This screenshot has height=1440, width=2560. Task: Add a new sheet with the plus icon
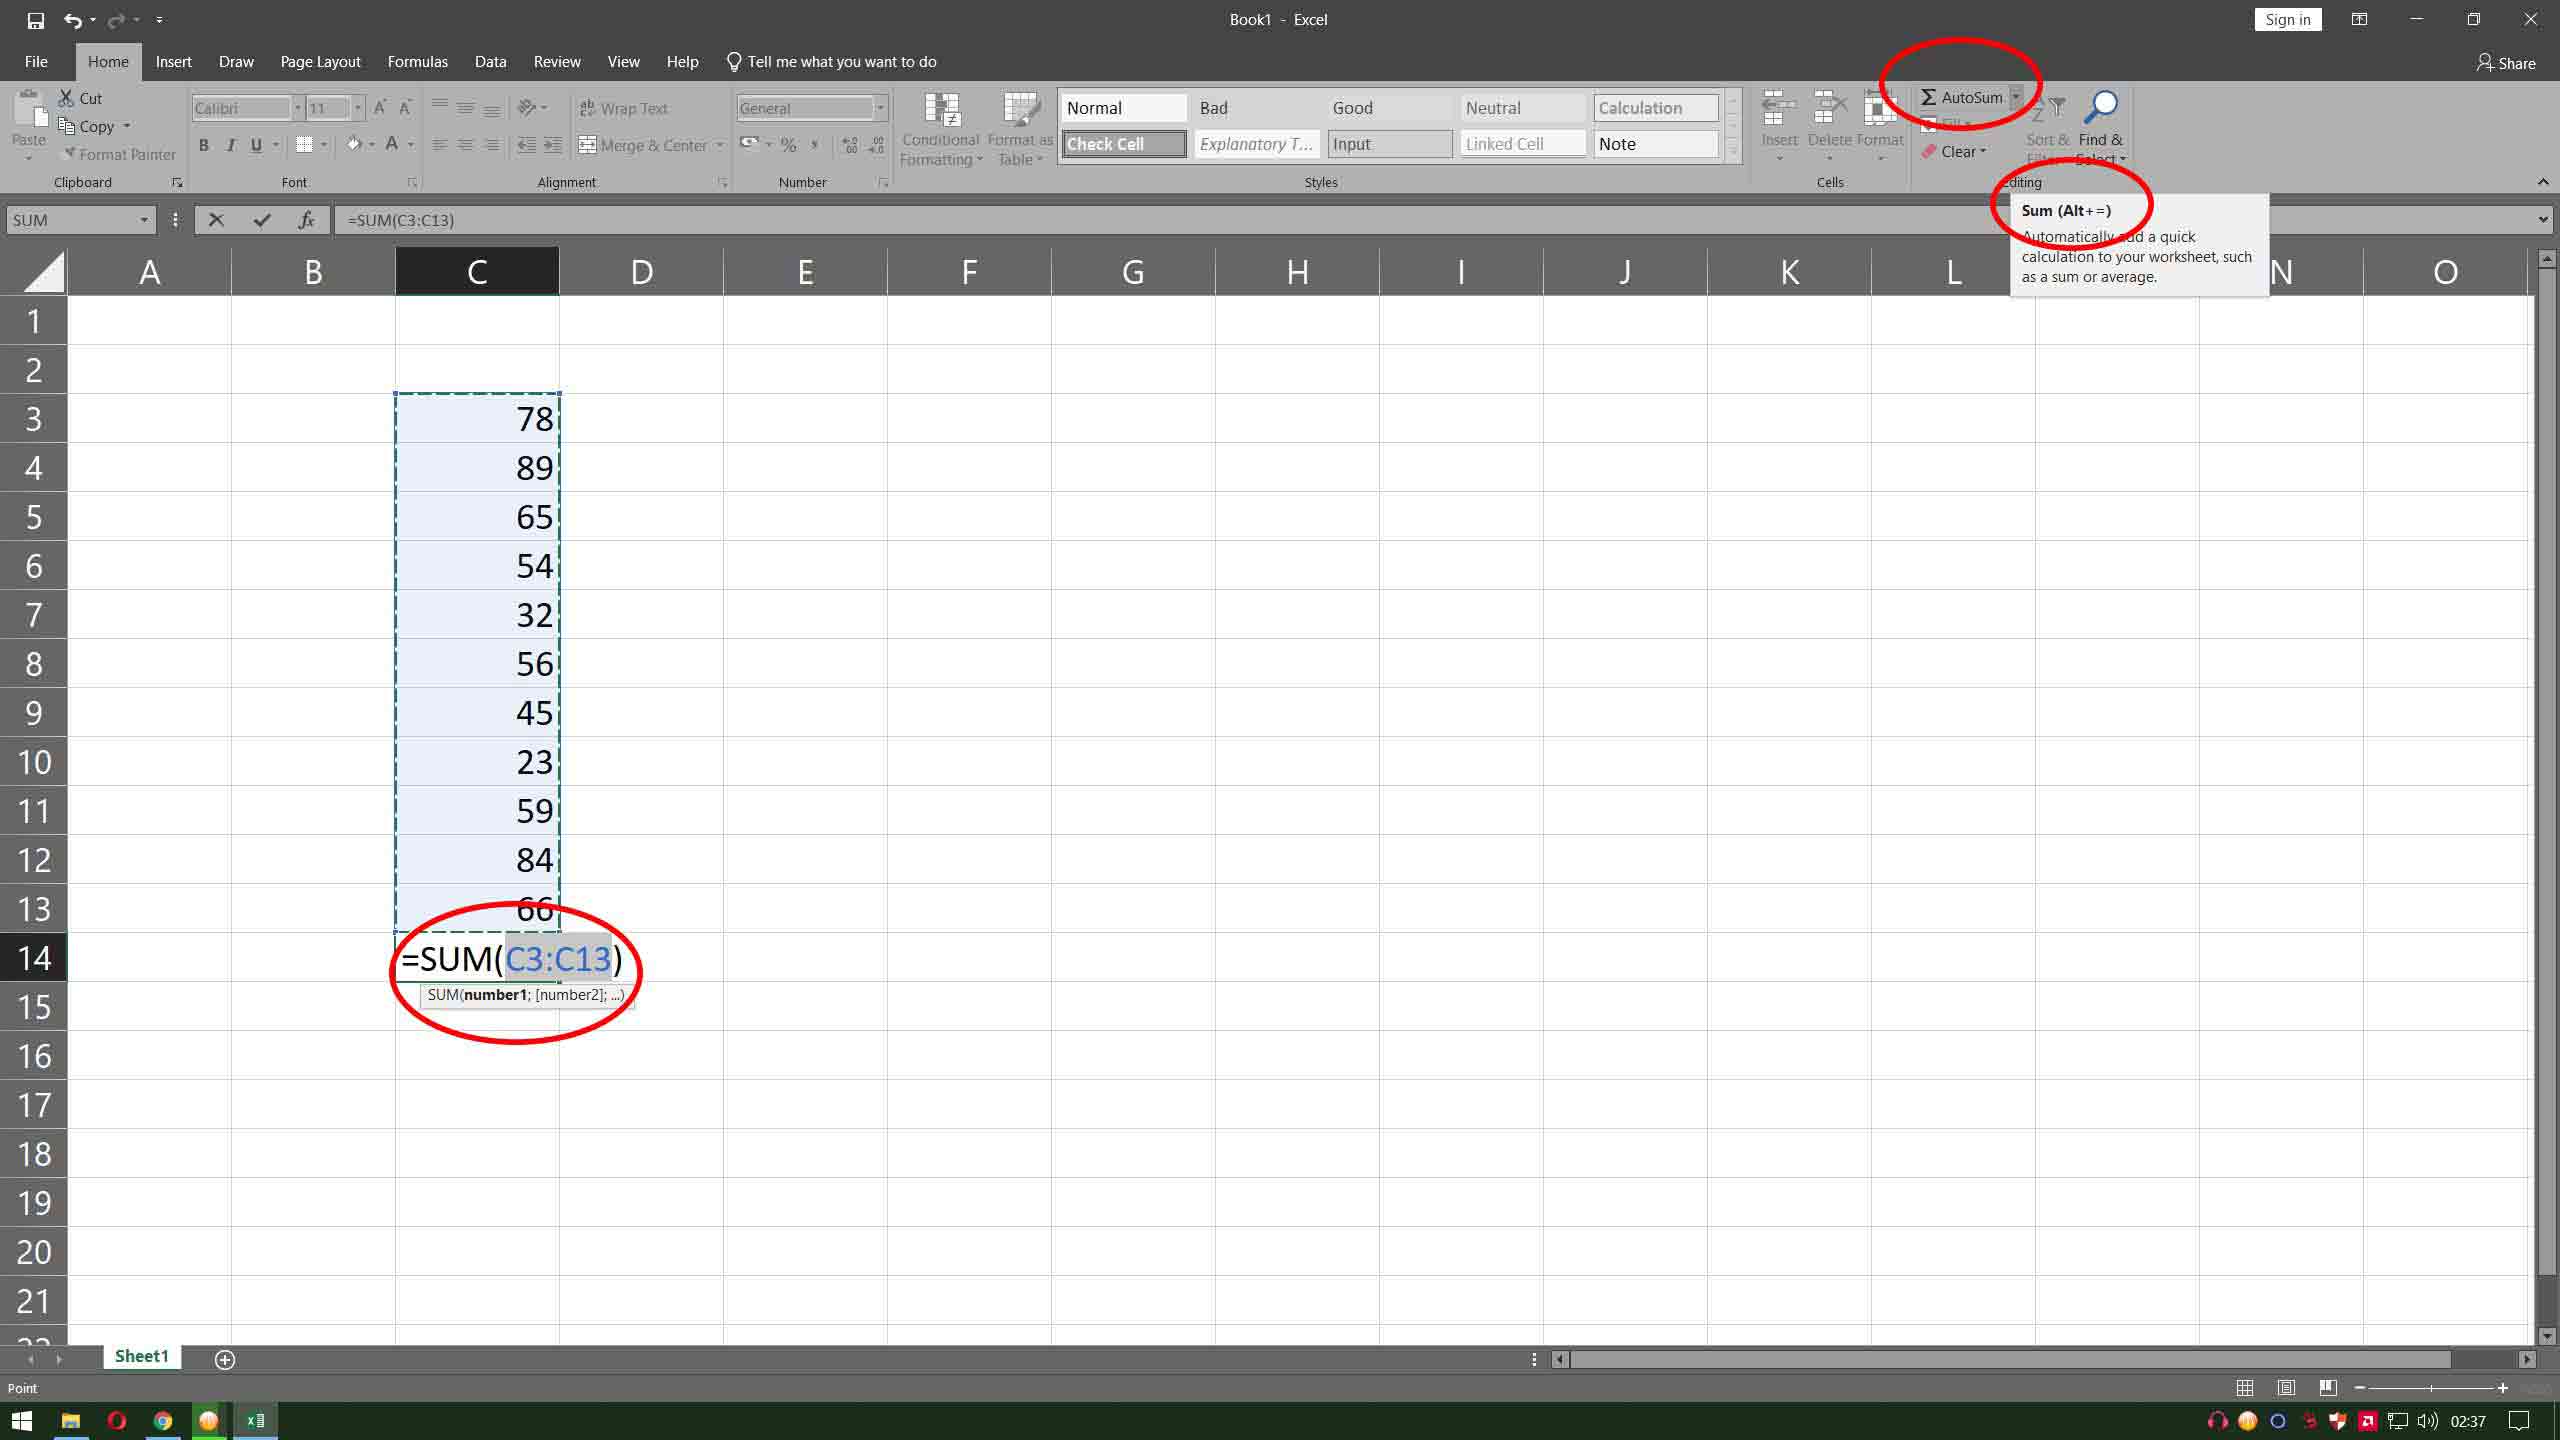pos(225,1359)
